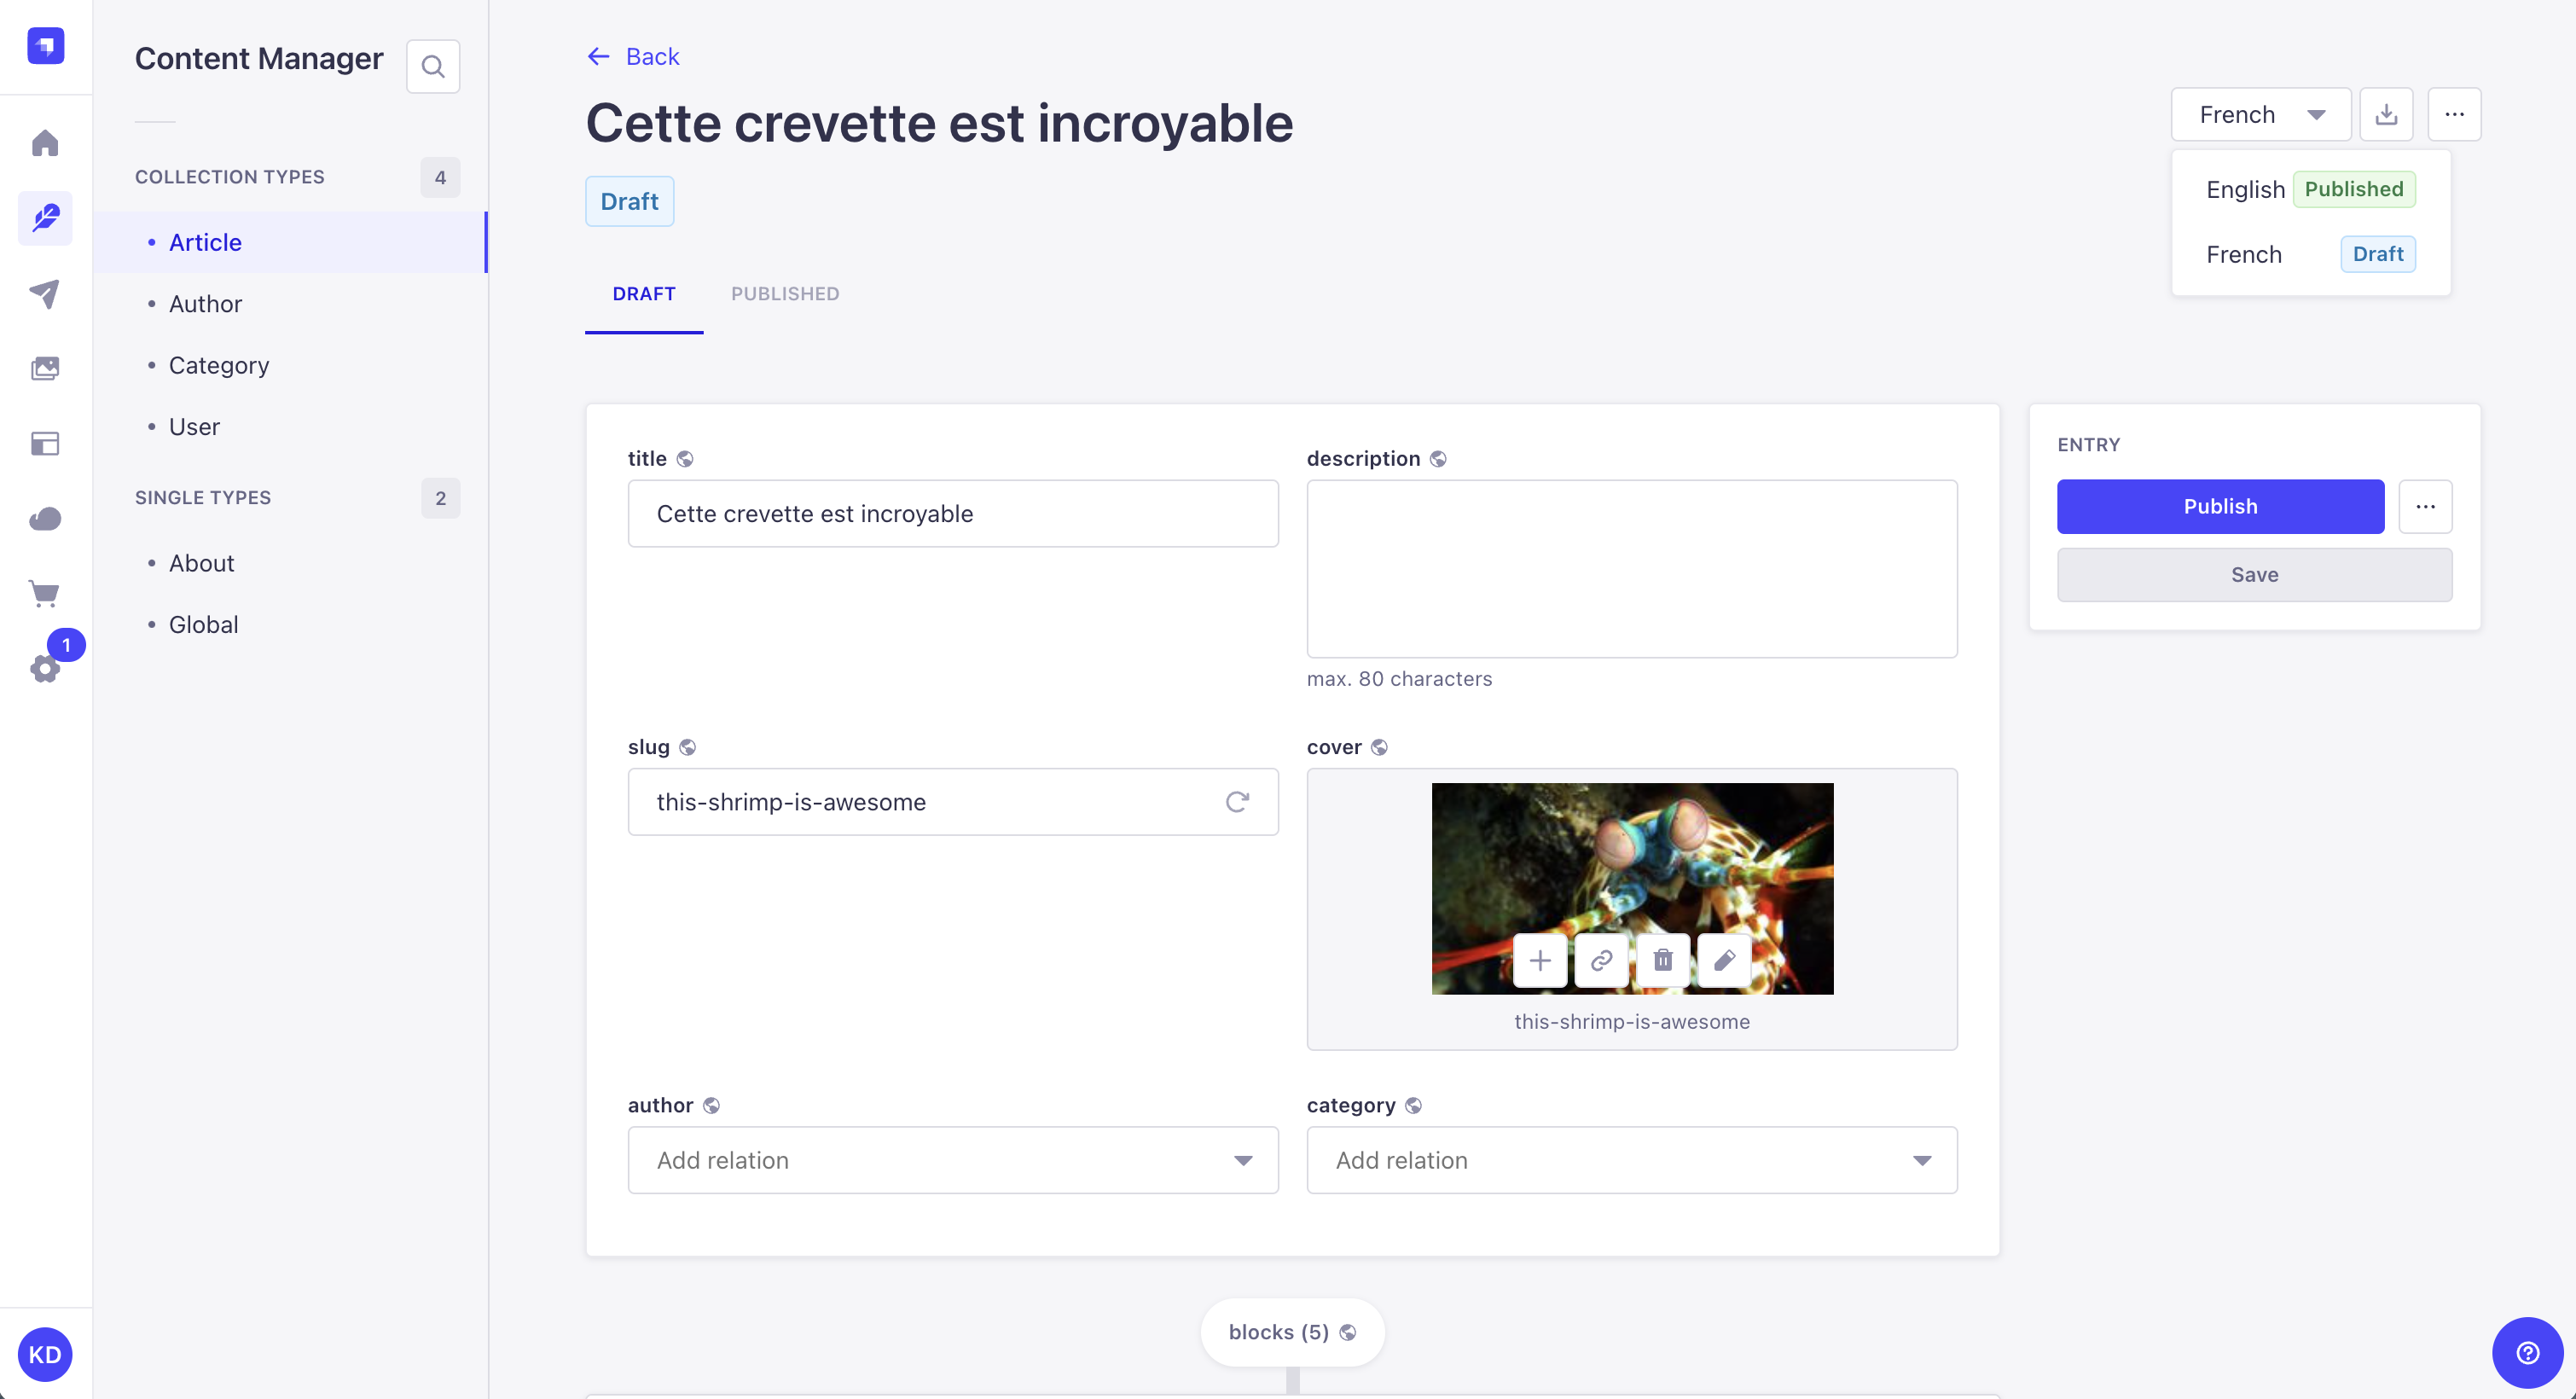Click the search icon in Content Manager
The width and height of the screenshot is (2576, 1399).
click(x=434, y=66)
